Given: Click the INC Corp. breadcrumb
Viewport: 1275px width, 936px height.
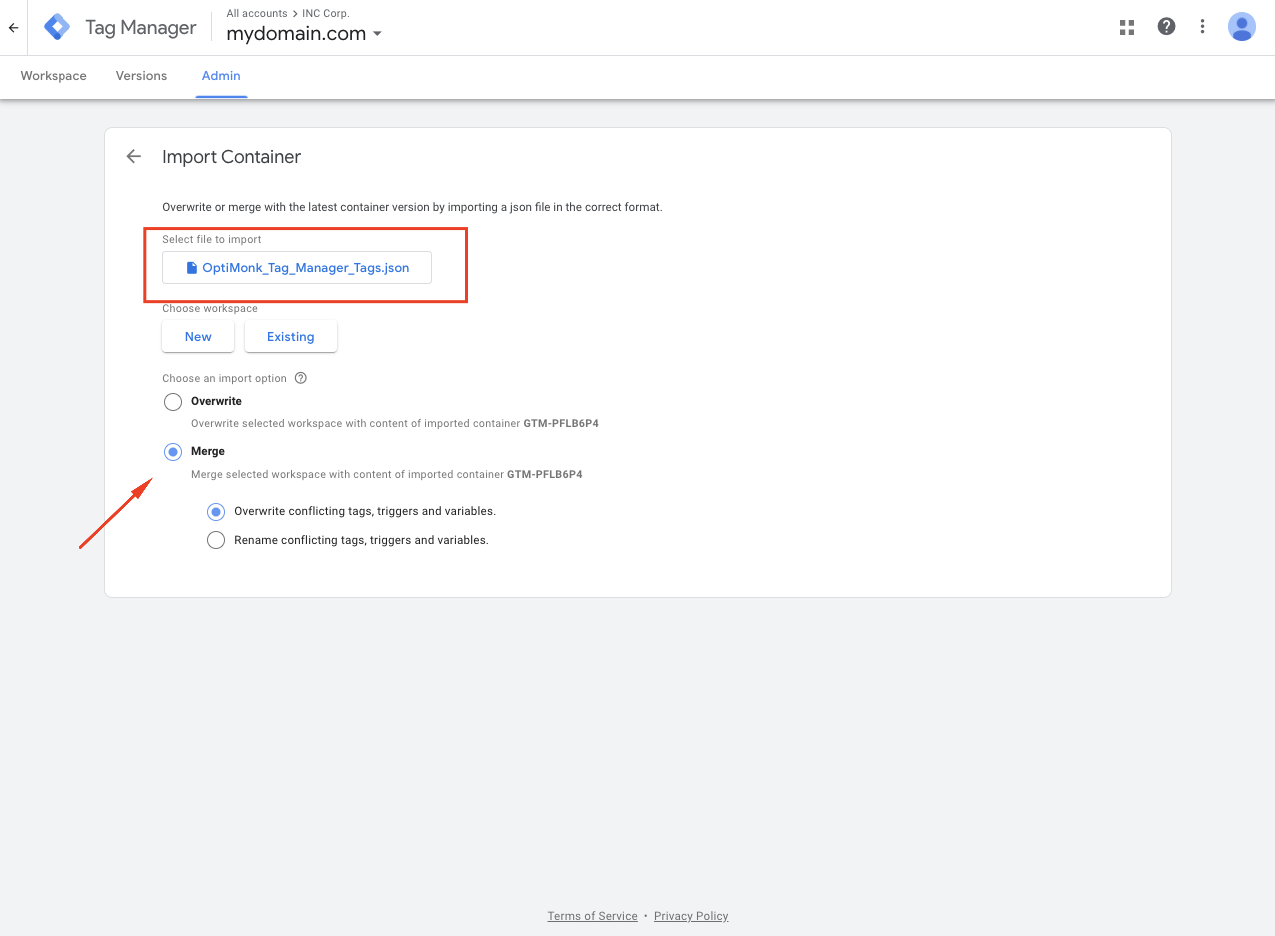Looking at the screenshot, I should point(326,13).
